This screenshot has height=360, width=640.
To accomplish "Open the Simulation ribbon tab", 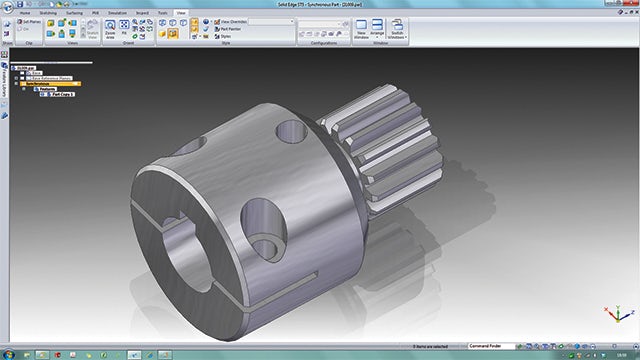I will click(x=117, y=13).
